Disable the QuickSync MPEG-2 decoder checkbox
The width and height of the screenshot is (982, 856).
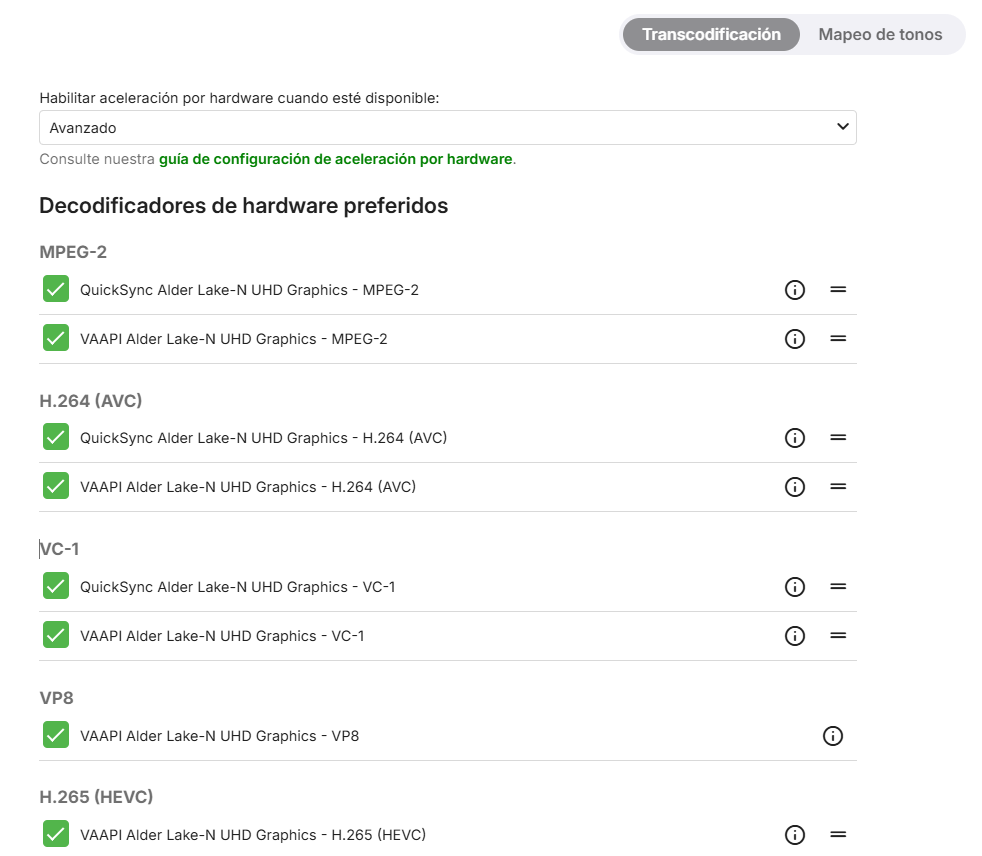point(56,289)
